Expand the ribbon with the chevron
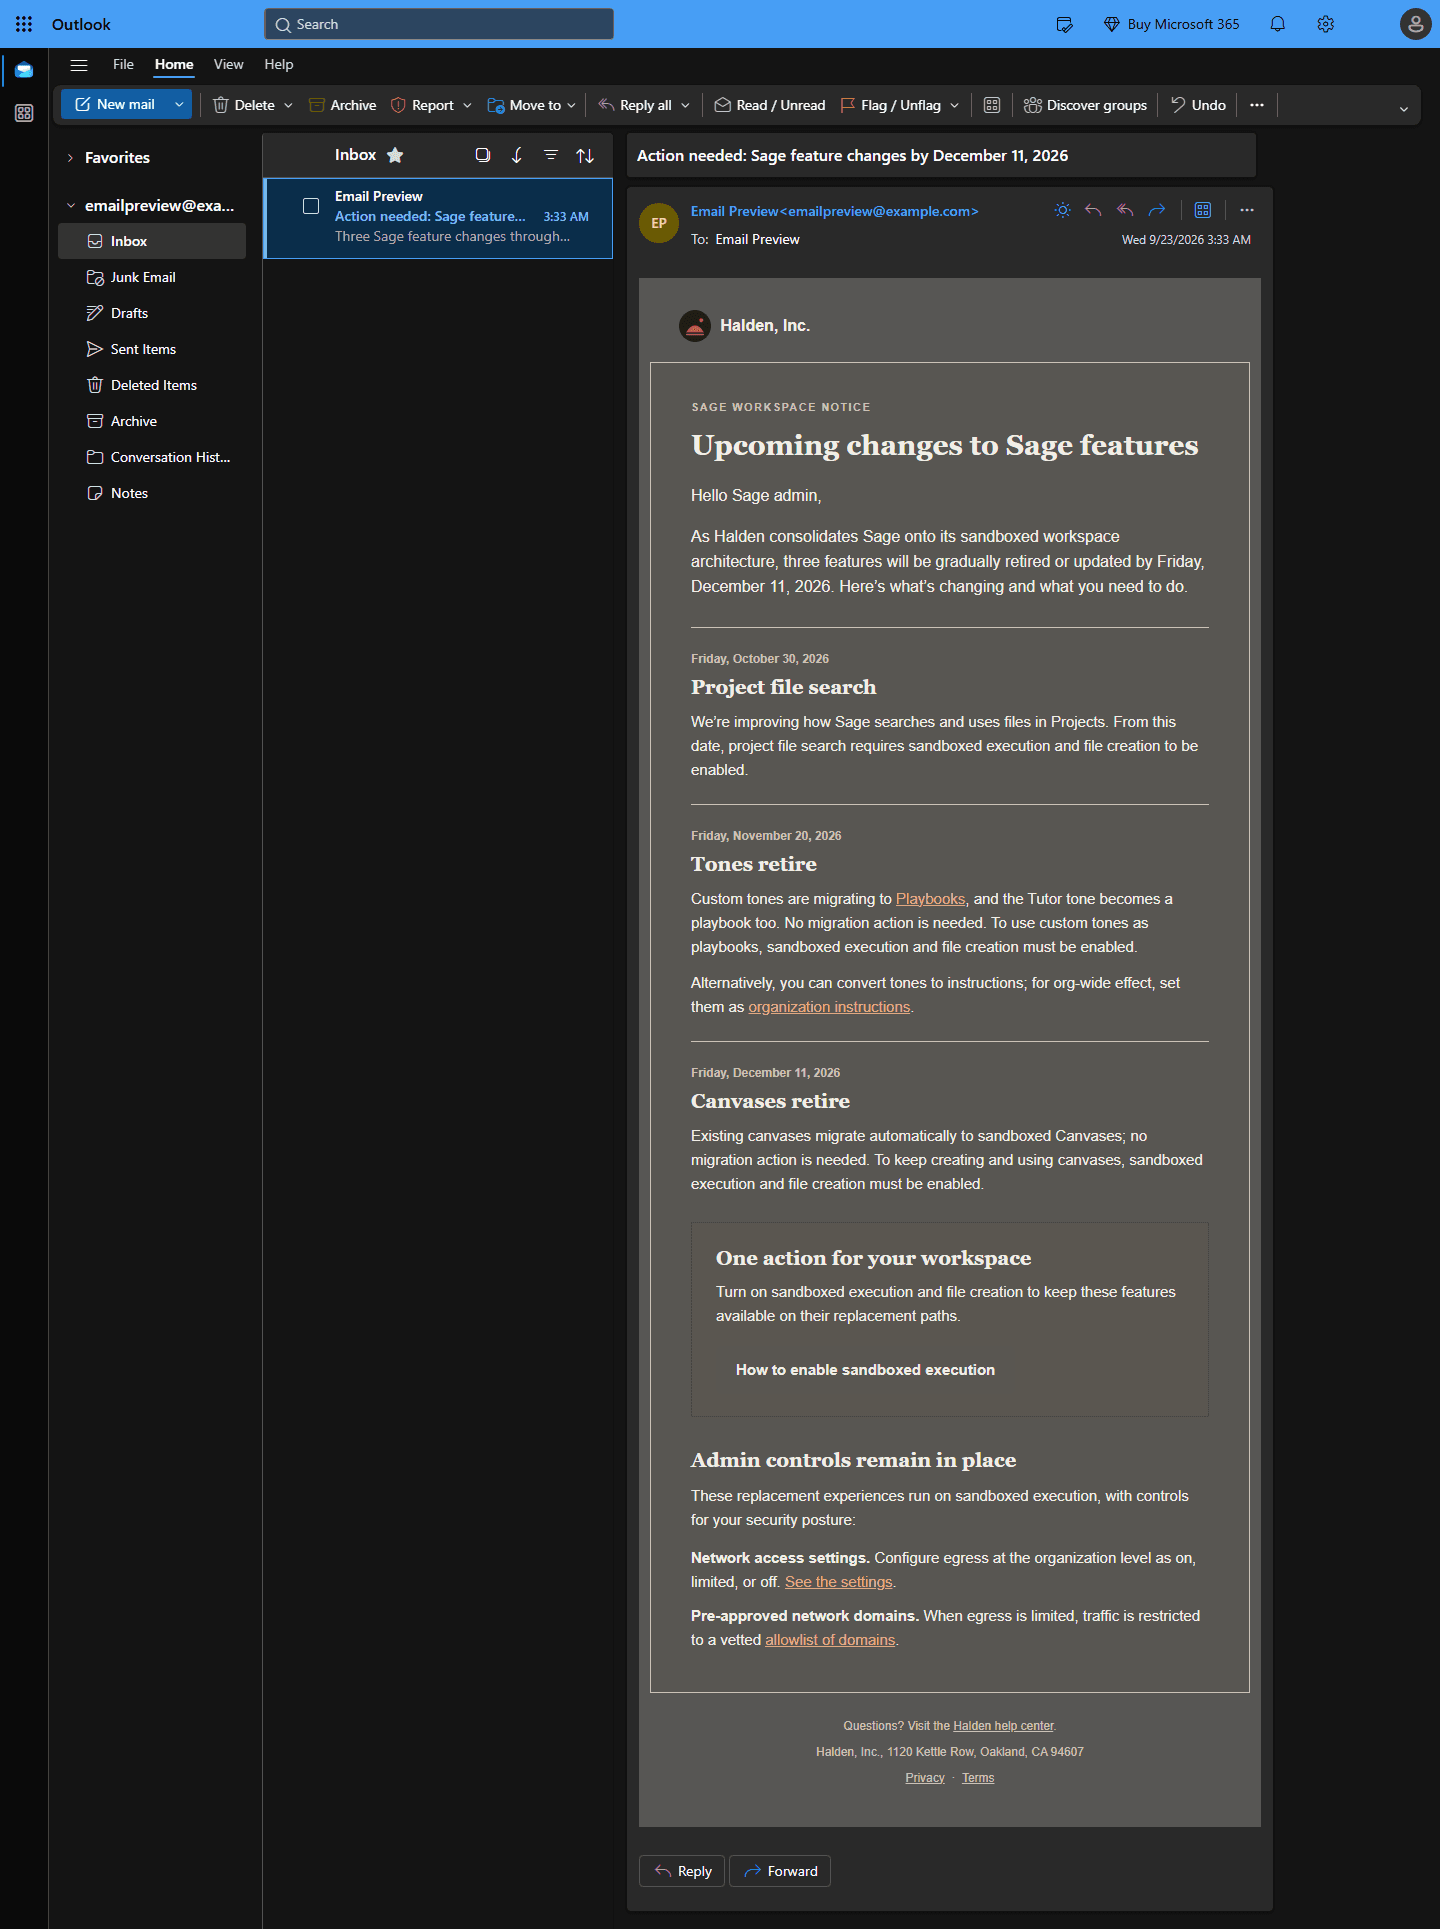1440x1929 pixels. tap(1404, 109)
